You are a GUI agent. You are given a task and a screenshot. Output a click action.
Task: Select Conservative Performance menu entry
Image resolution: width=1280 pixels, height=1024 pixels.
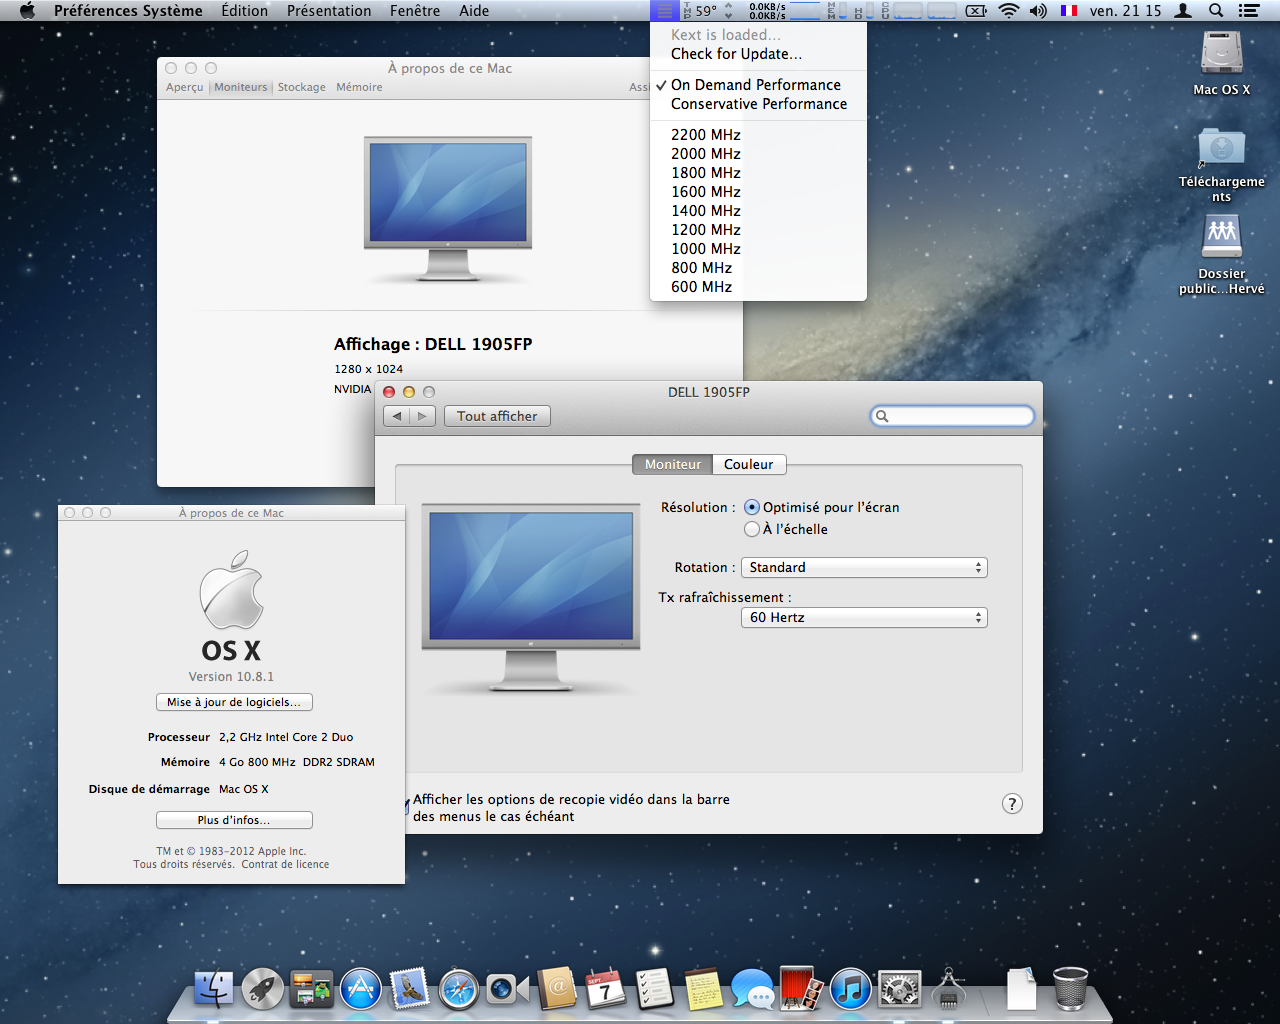pyautogui.click(x=758, y=104)
